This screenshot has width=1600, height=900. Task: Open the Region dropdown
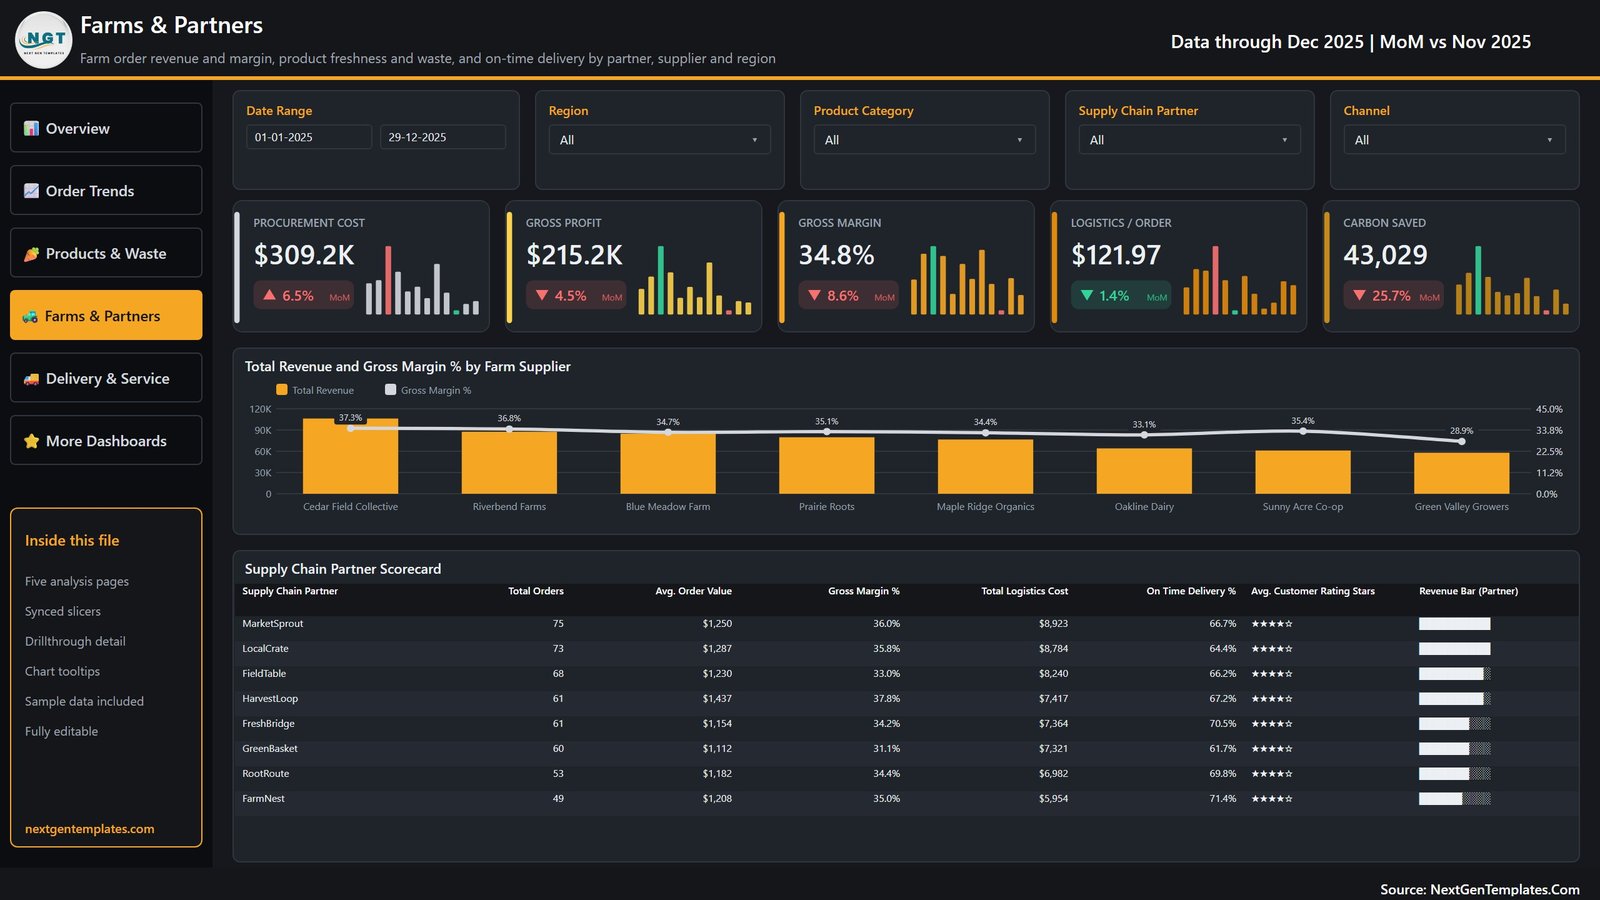(659, 140)
